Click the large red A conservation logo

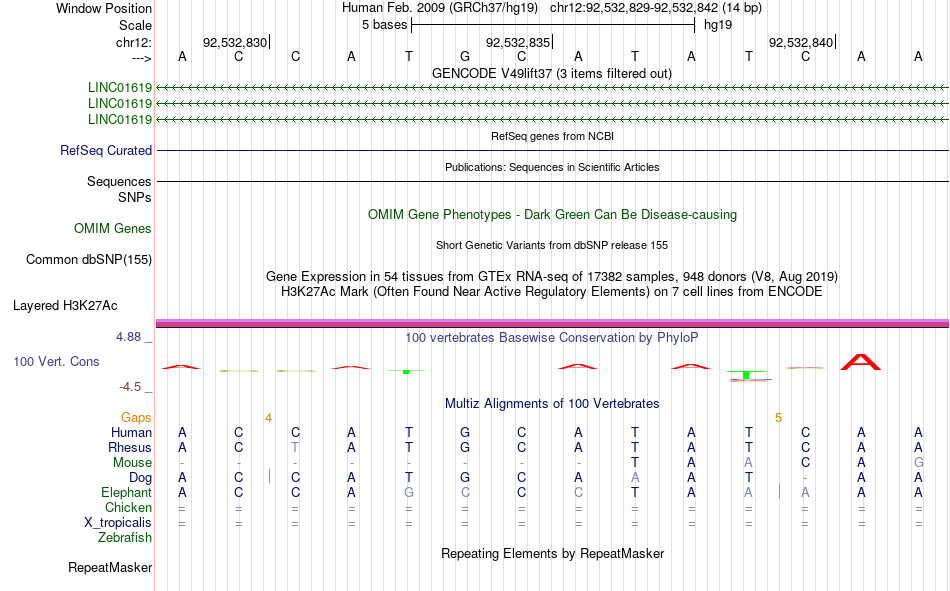coord(861,362)
